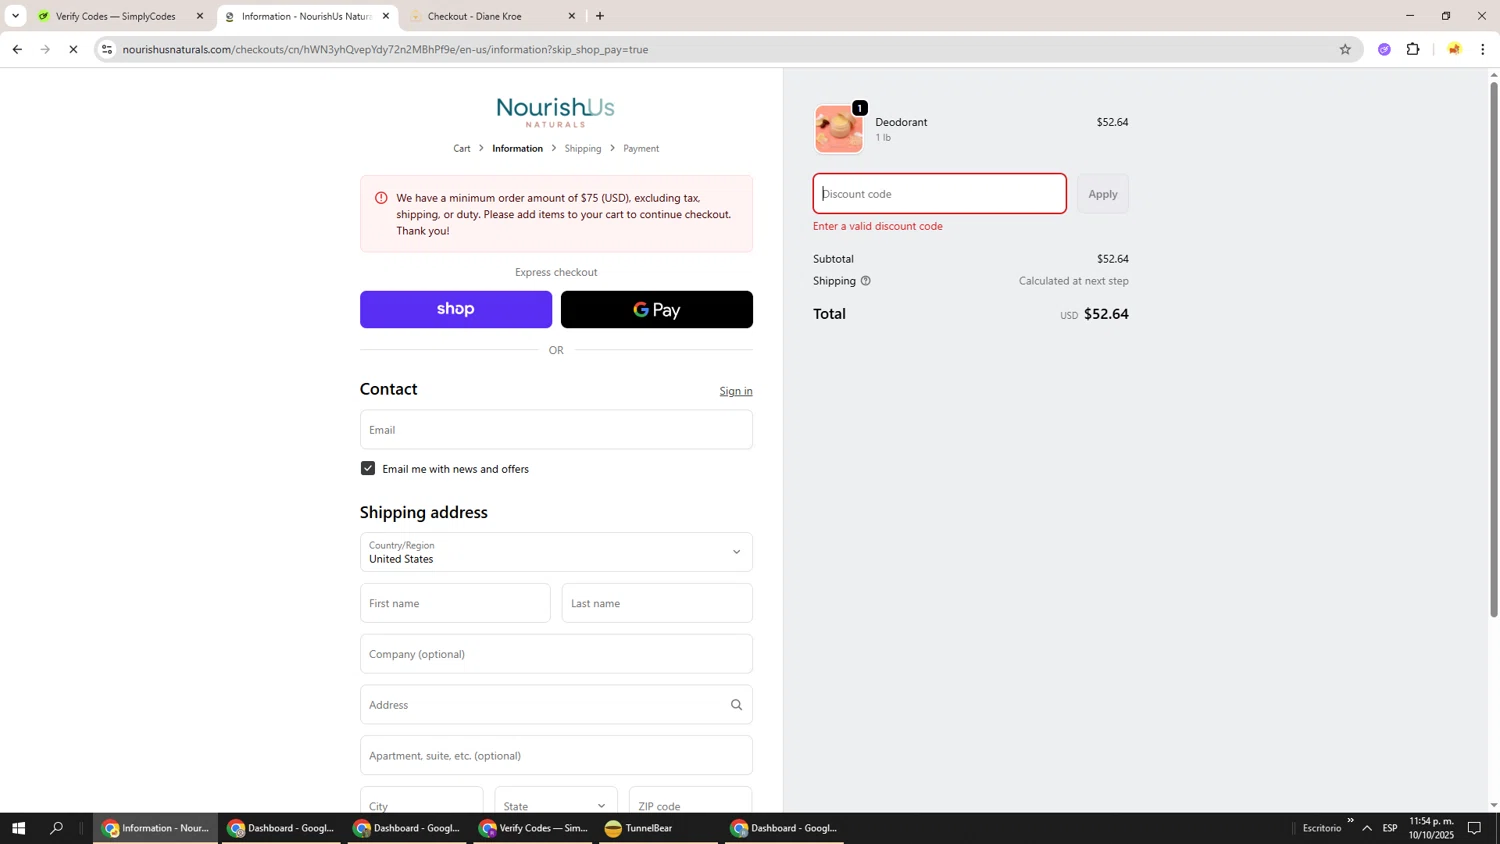Image resolution: width=1500 pixels, height=844 pixels.
Task: Uncheck Email me with news and offers
Action: [368, 468]
